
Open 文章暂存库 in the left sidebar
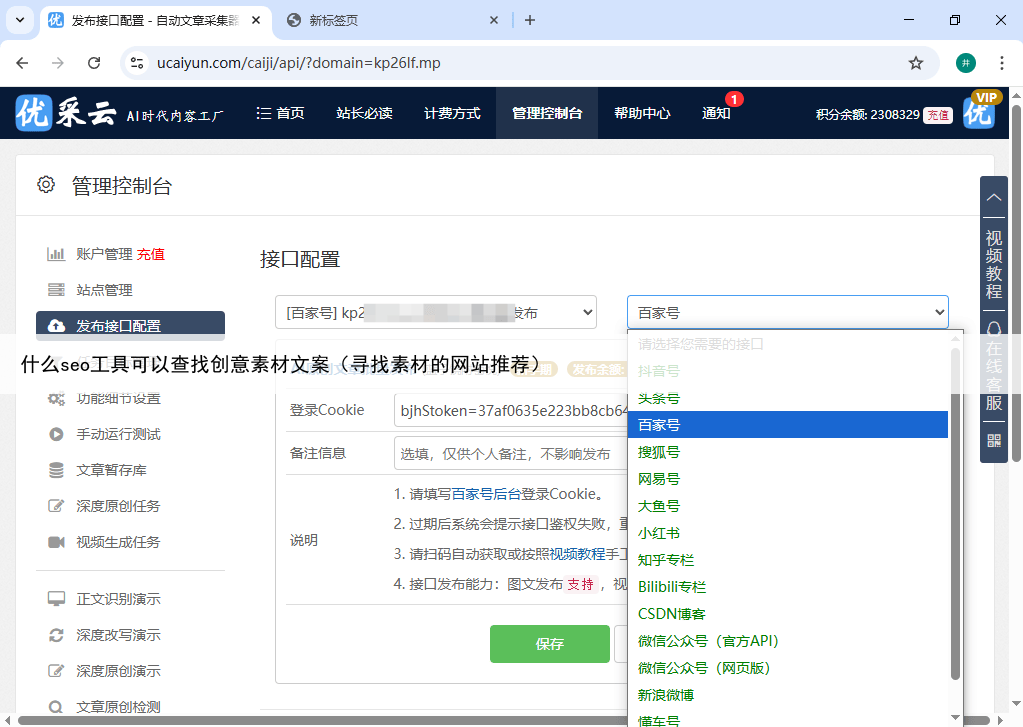pos(111,470)
